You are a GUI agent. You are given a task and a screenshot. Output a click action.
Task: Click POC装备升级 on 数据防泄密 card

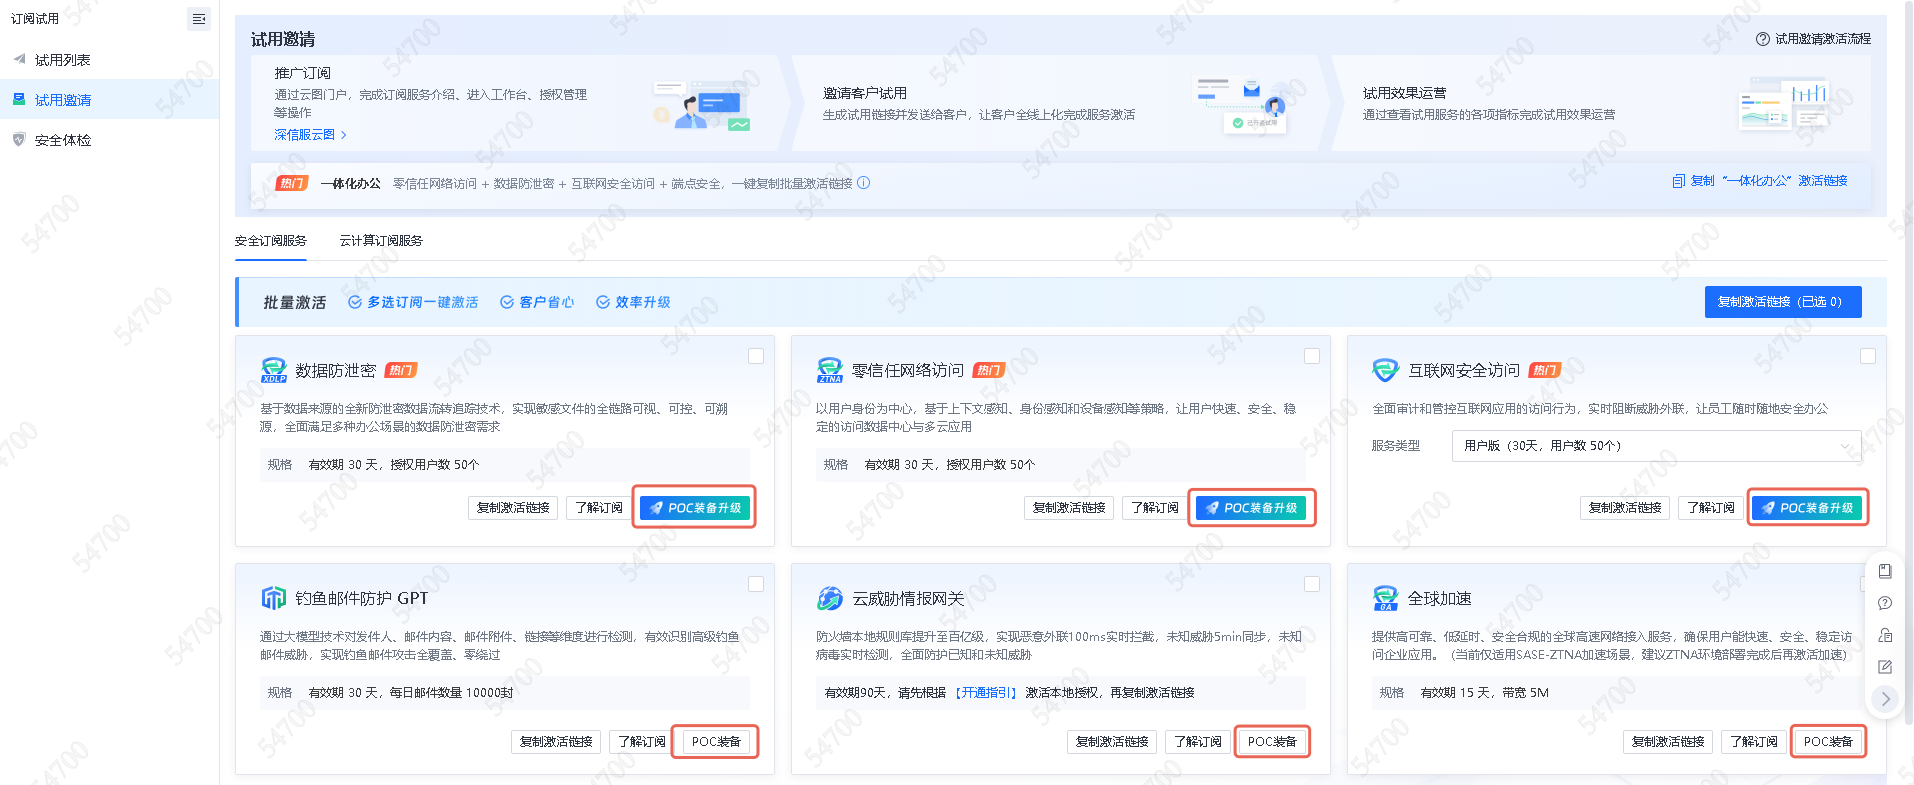pos(694,508)
